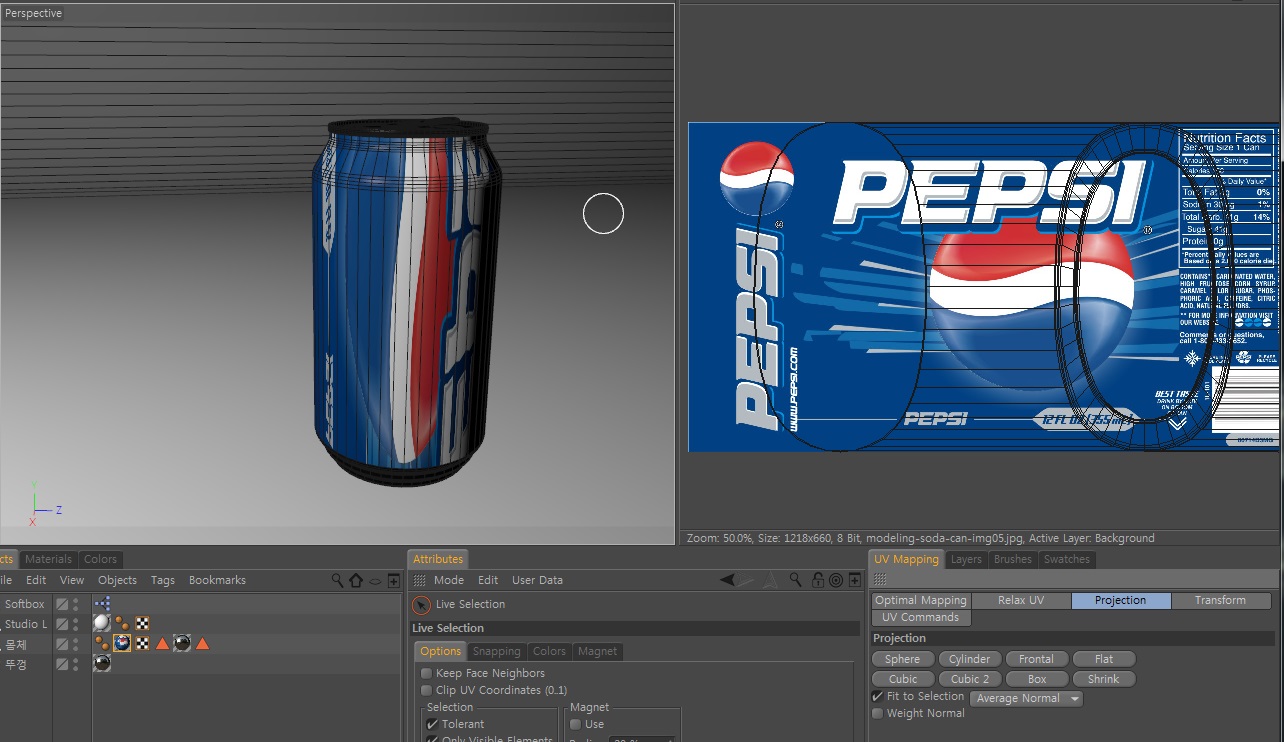Screen dimensions: 1284x742
Task: Switch to the Brushes tab
Action: click(x=1013, y=559)
